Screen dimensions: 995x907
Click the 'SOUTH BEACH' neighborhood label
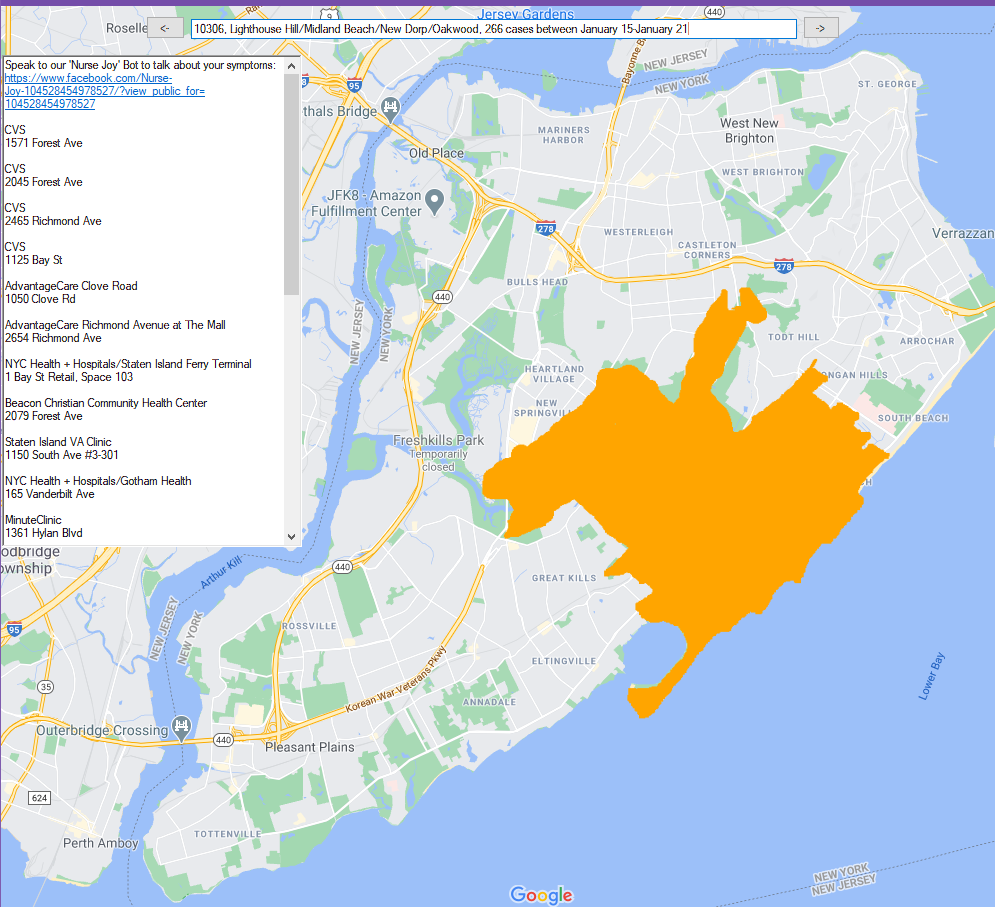[913, 418]
